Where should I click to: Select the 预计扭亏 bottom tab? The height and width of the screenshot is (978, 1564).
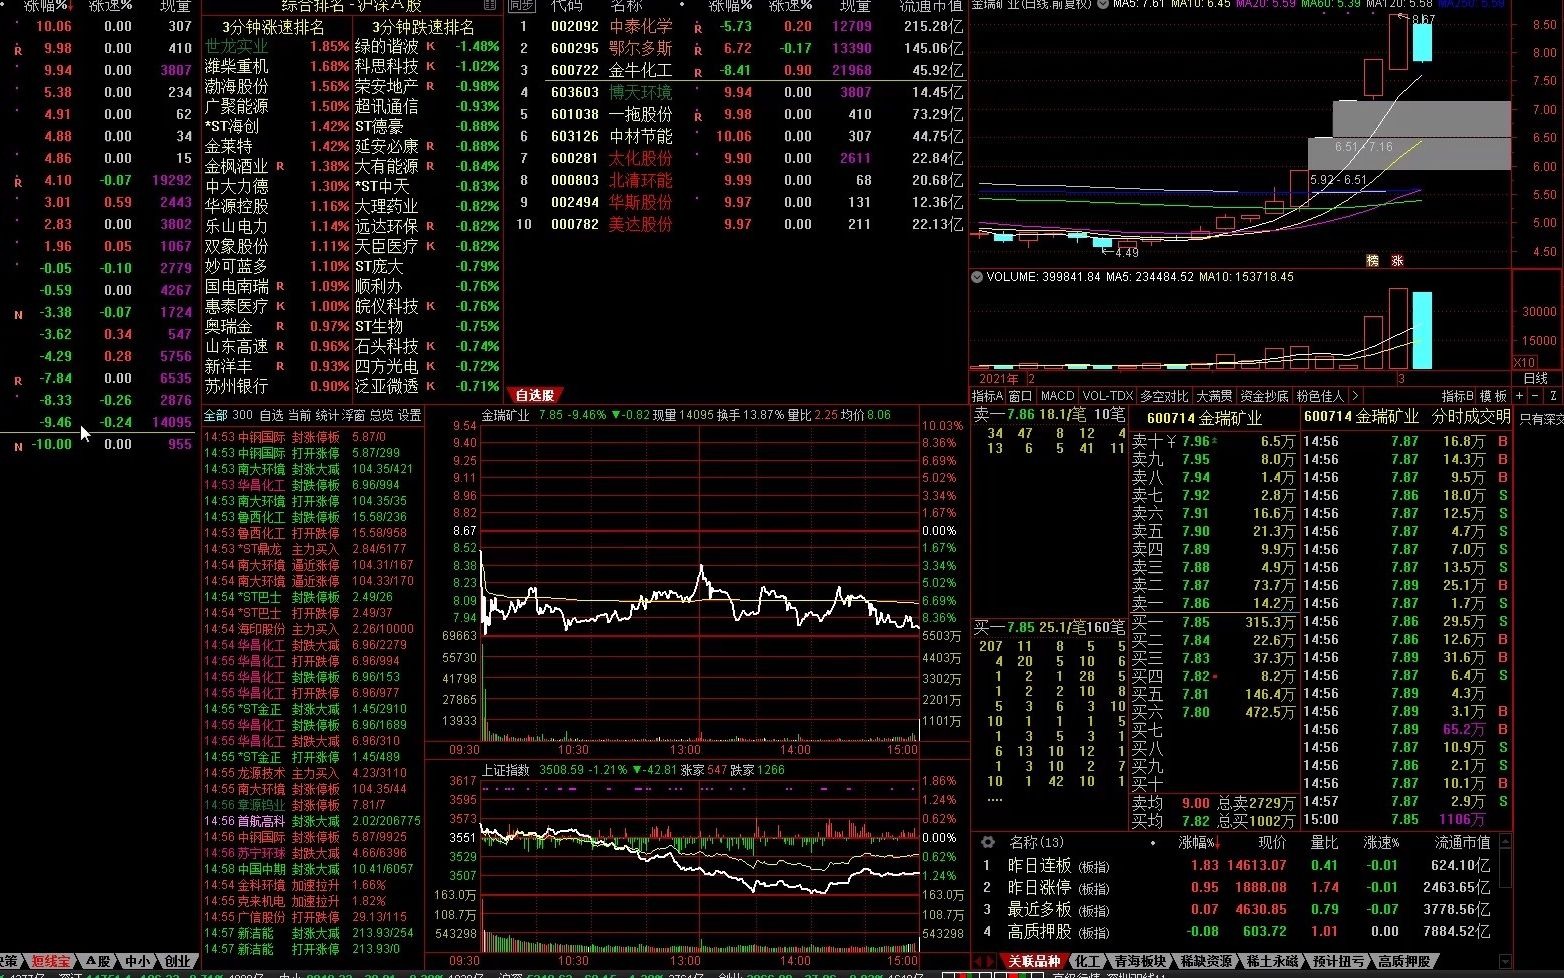pos(1339,962)
